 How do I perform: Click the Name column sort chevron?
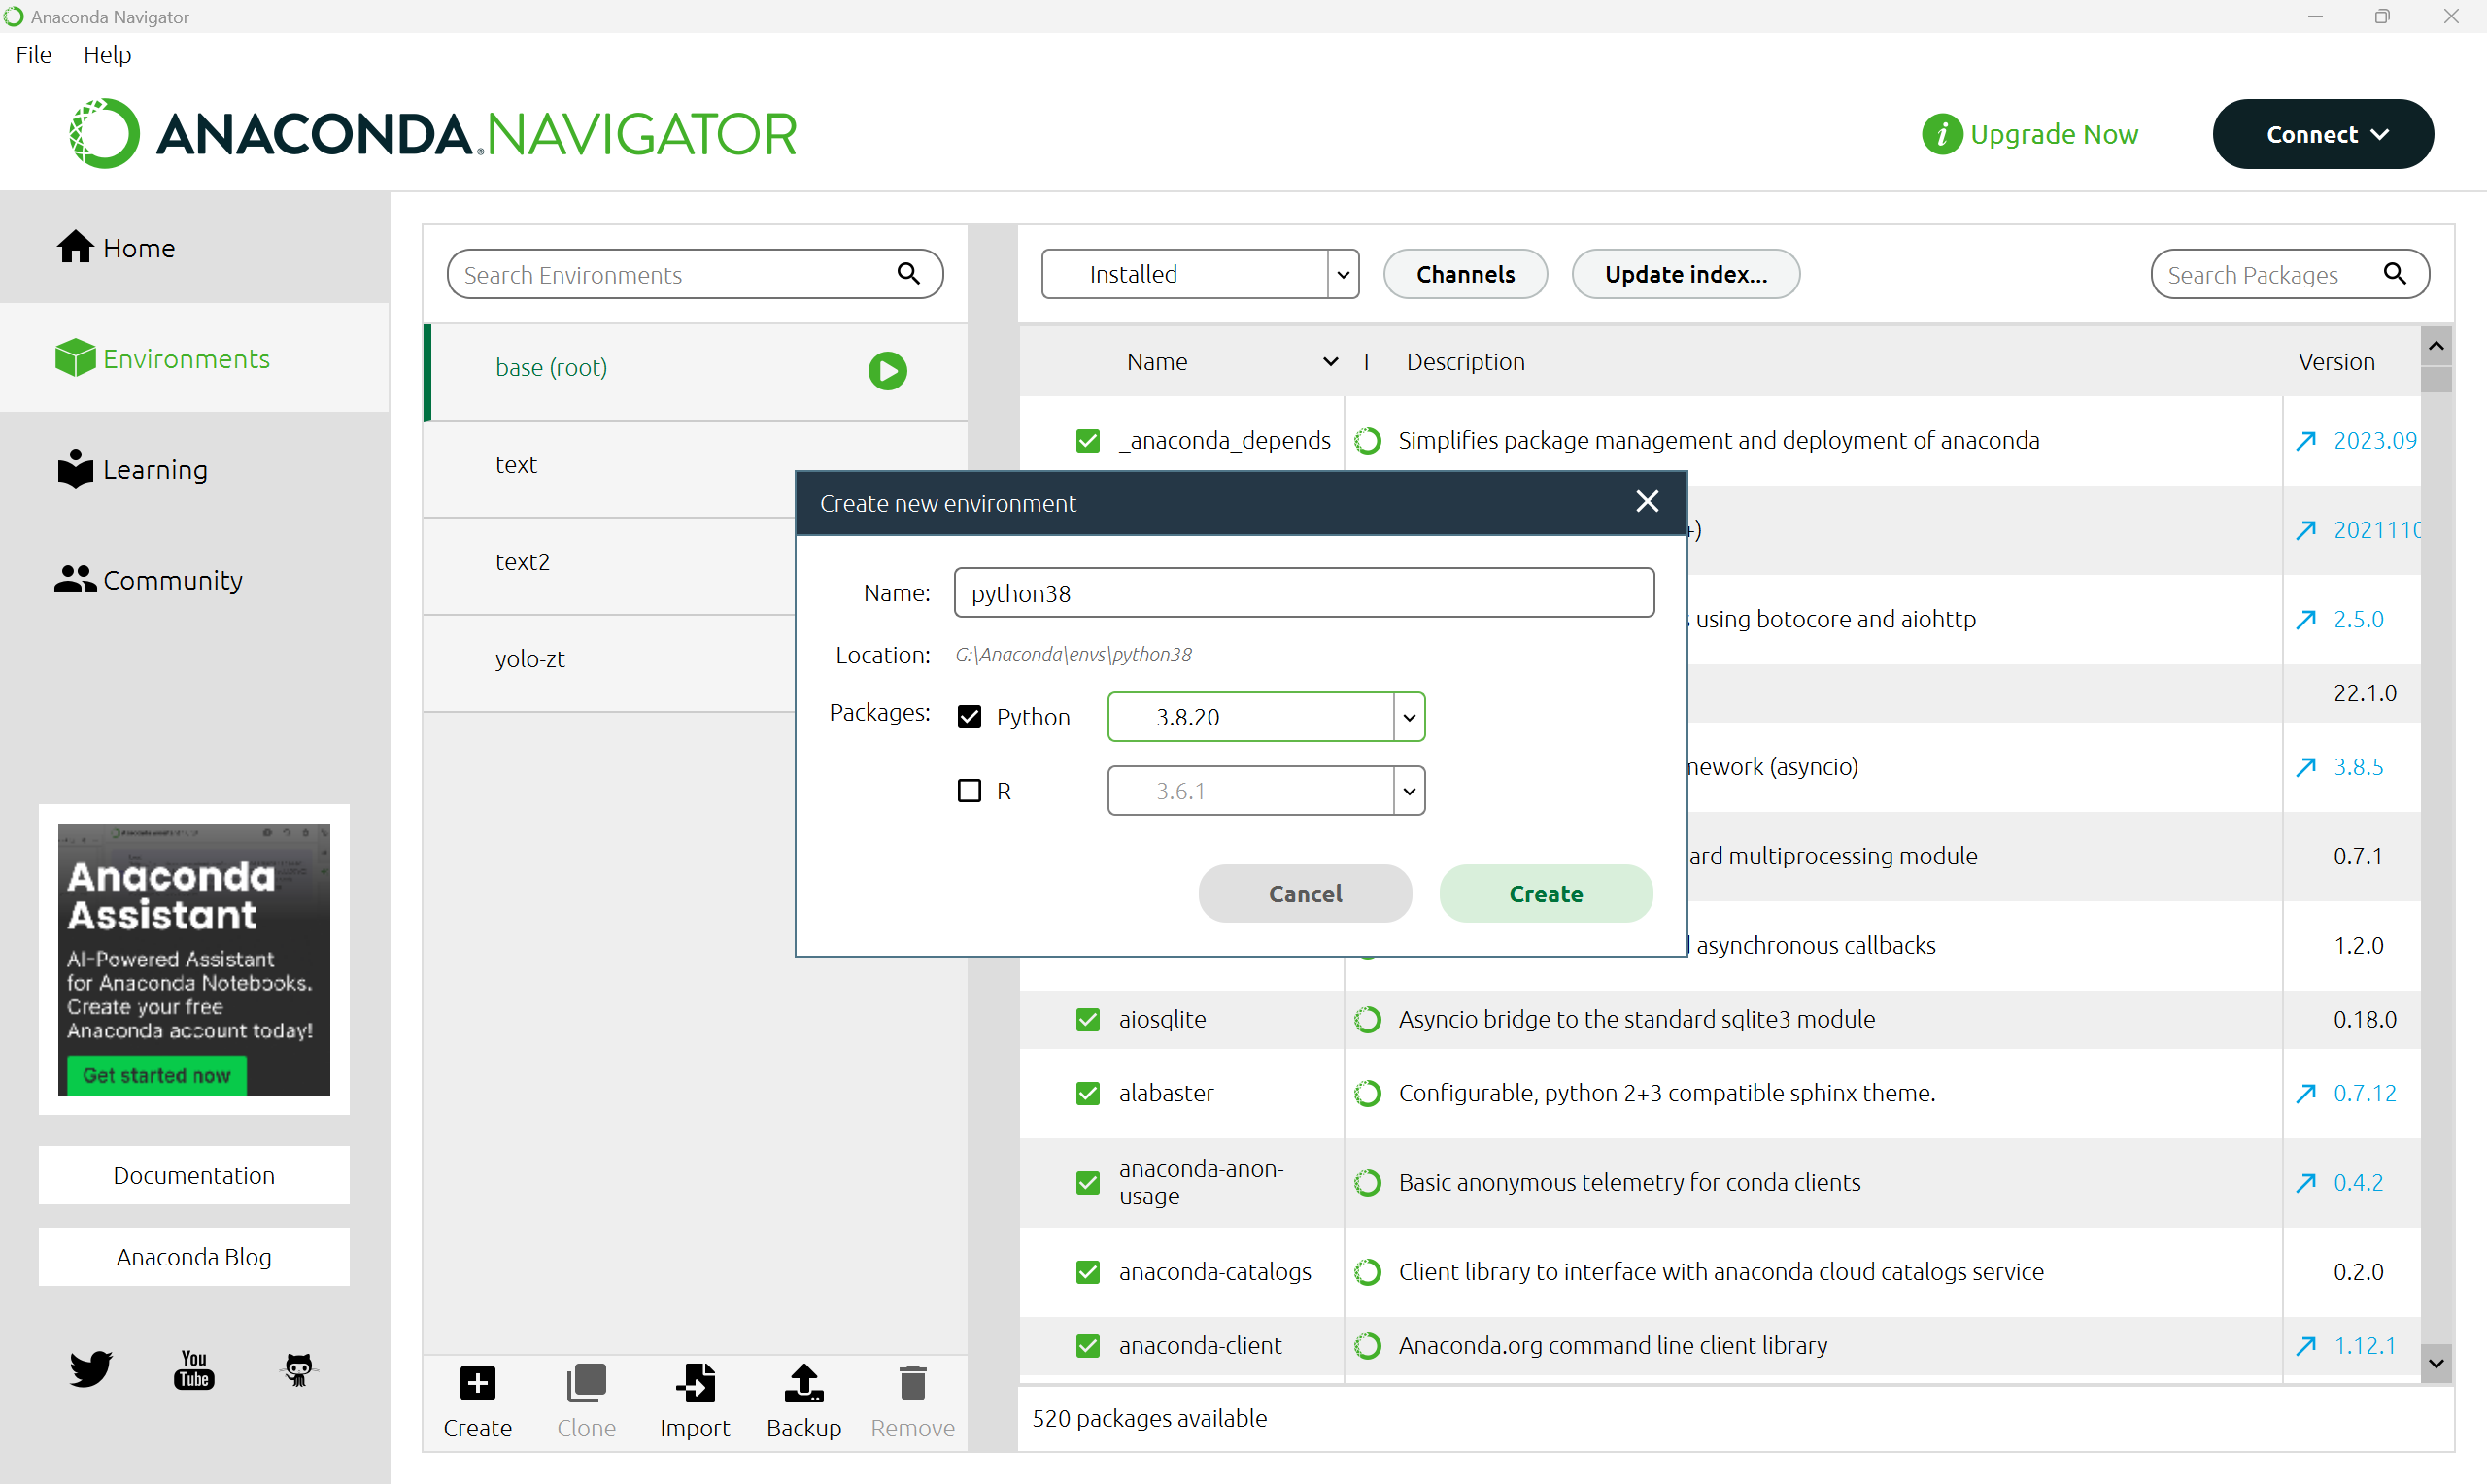1330,361
